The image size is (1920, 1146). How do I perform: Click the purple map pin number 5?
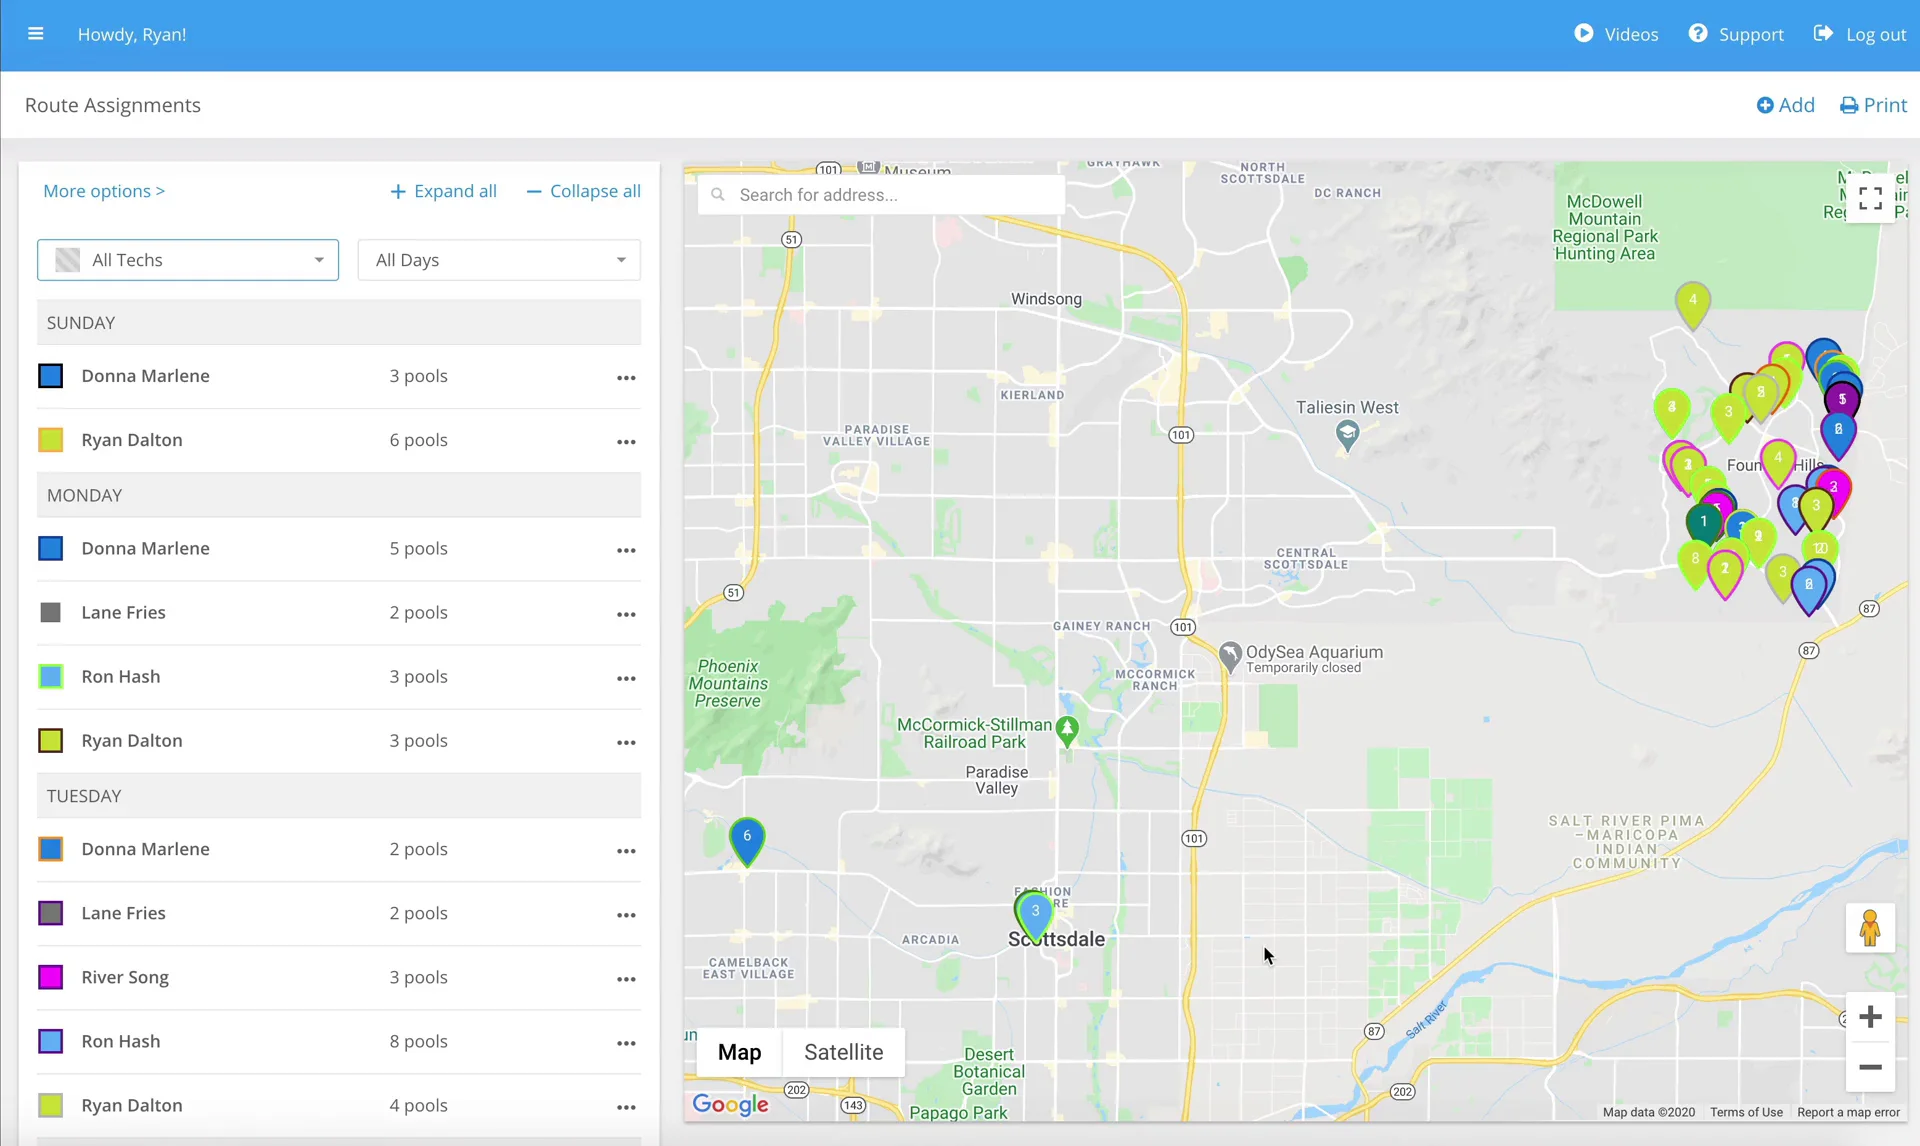(1842, 399)
